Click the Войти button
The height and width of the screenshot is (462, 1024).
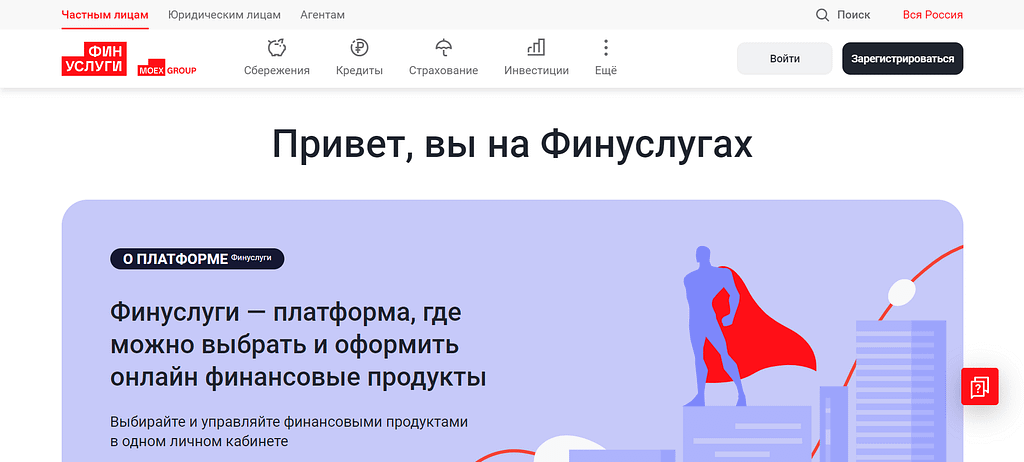point(784,59)
